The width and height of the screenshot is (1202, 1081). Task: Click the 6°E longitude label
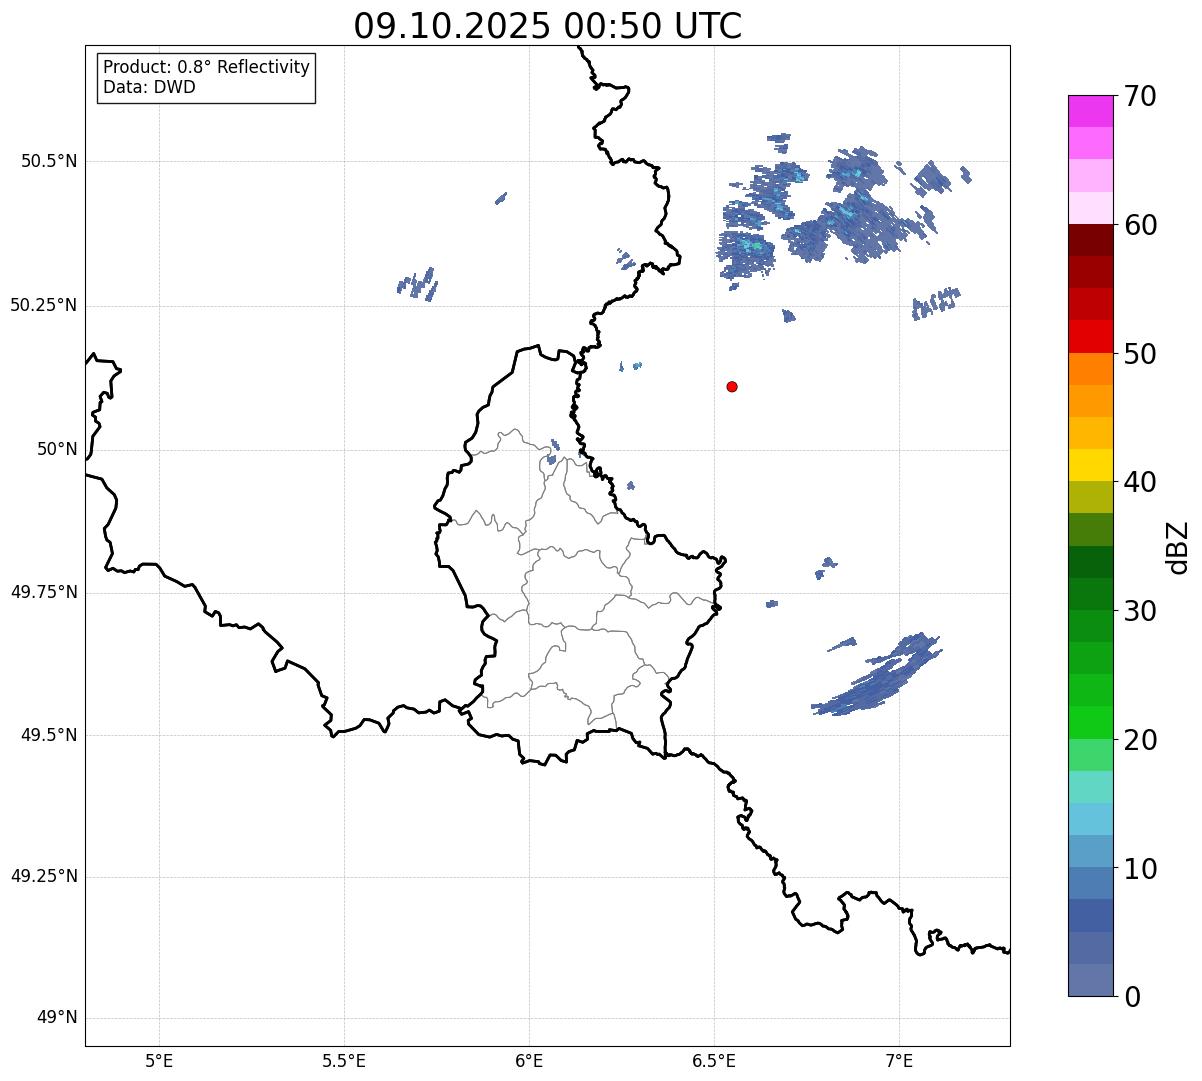(x=529, y=1060)
